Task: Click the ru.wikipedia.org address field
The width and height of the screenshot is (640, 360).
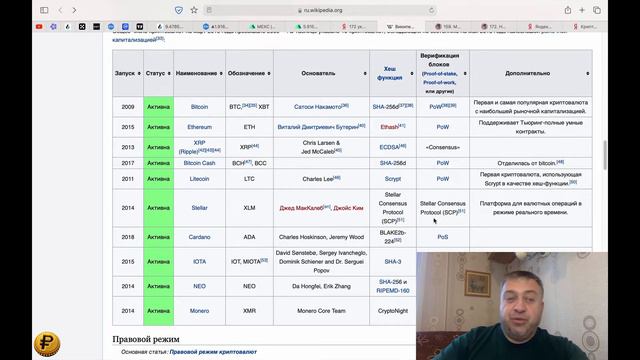Action: pyautogui.click(x=320, y=10)
